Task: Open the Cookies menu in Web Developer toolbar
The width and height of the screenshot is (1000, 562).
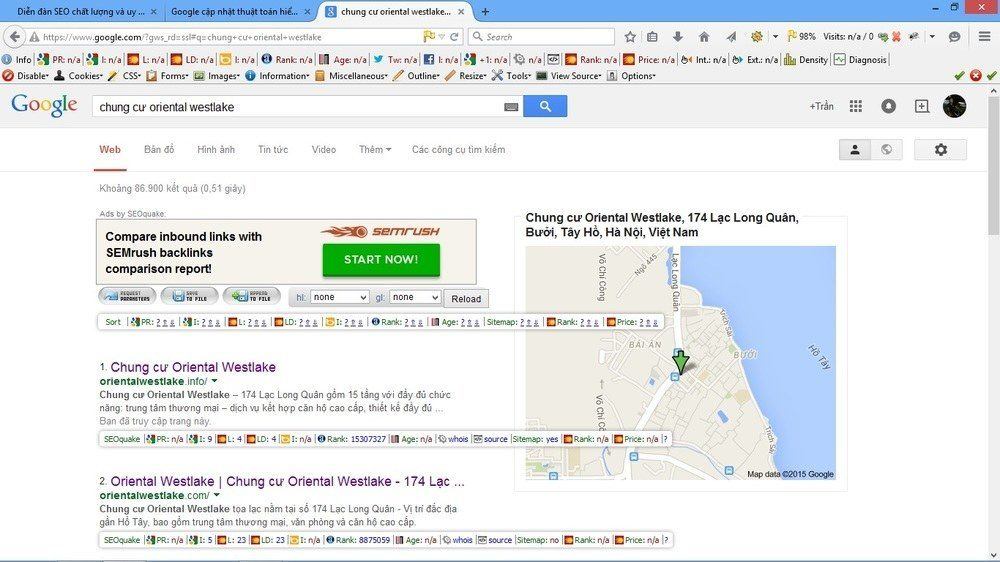Action: point(78,75)
